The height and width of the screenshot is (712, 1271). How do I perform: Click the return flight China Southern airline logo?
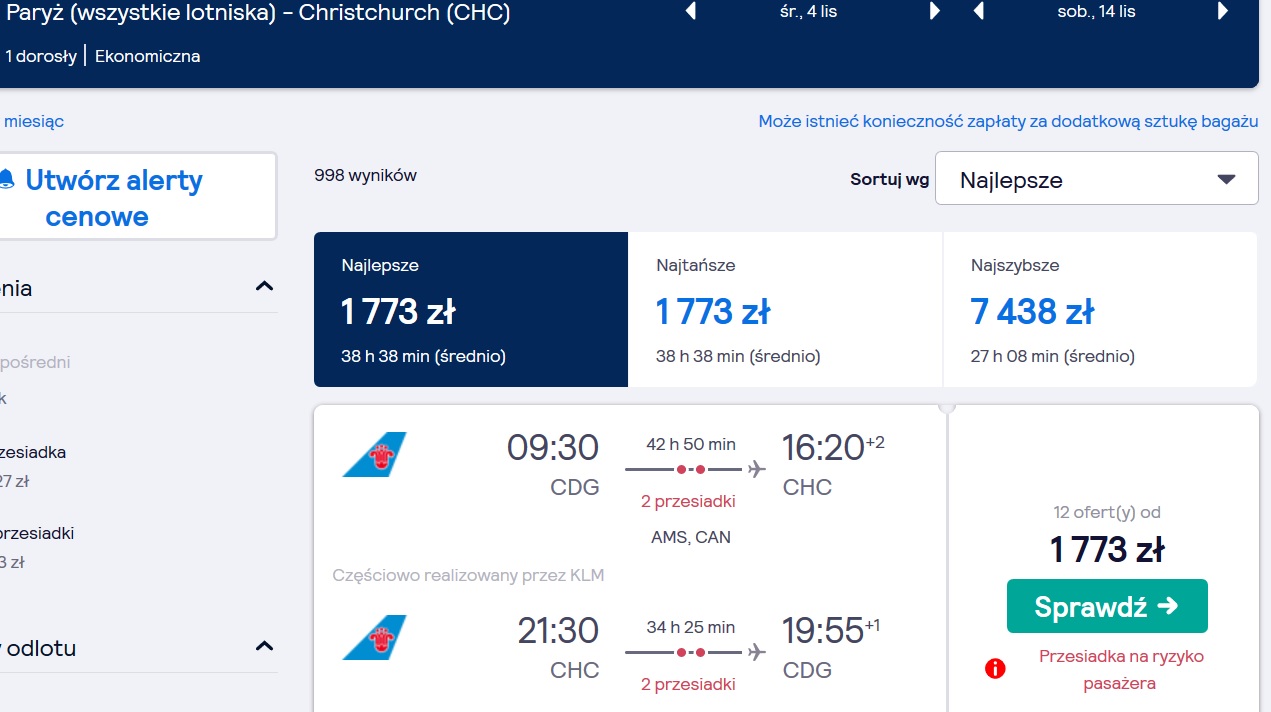tap(374, 637)
